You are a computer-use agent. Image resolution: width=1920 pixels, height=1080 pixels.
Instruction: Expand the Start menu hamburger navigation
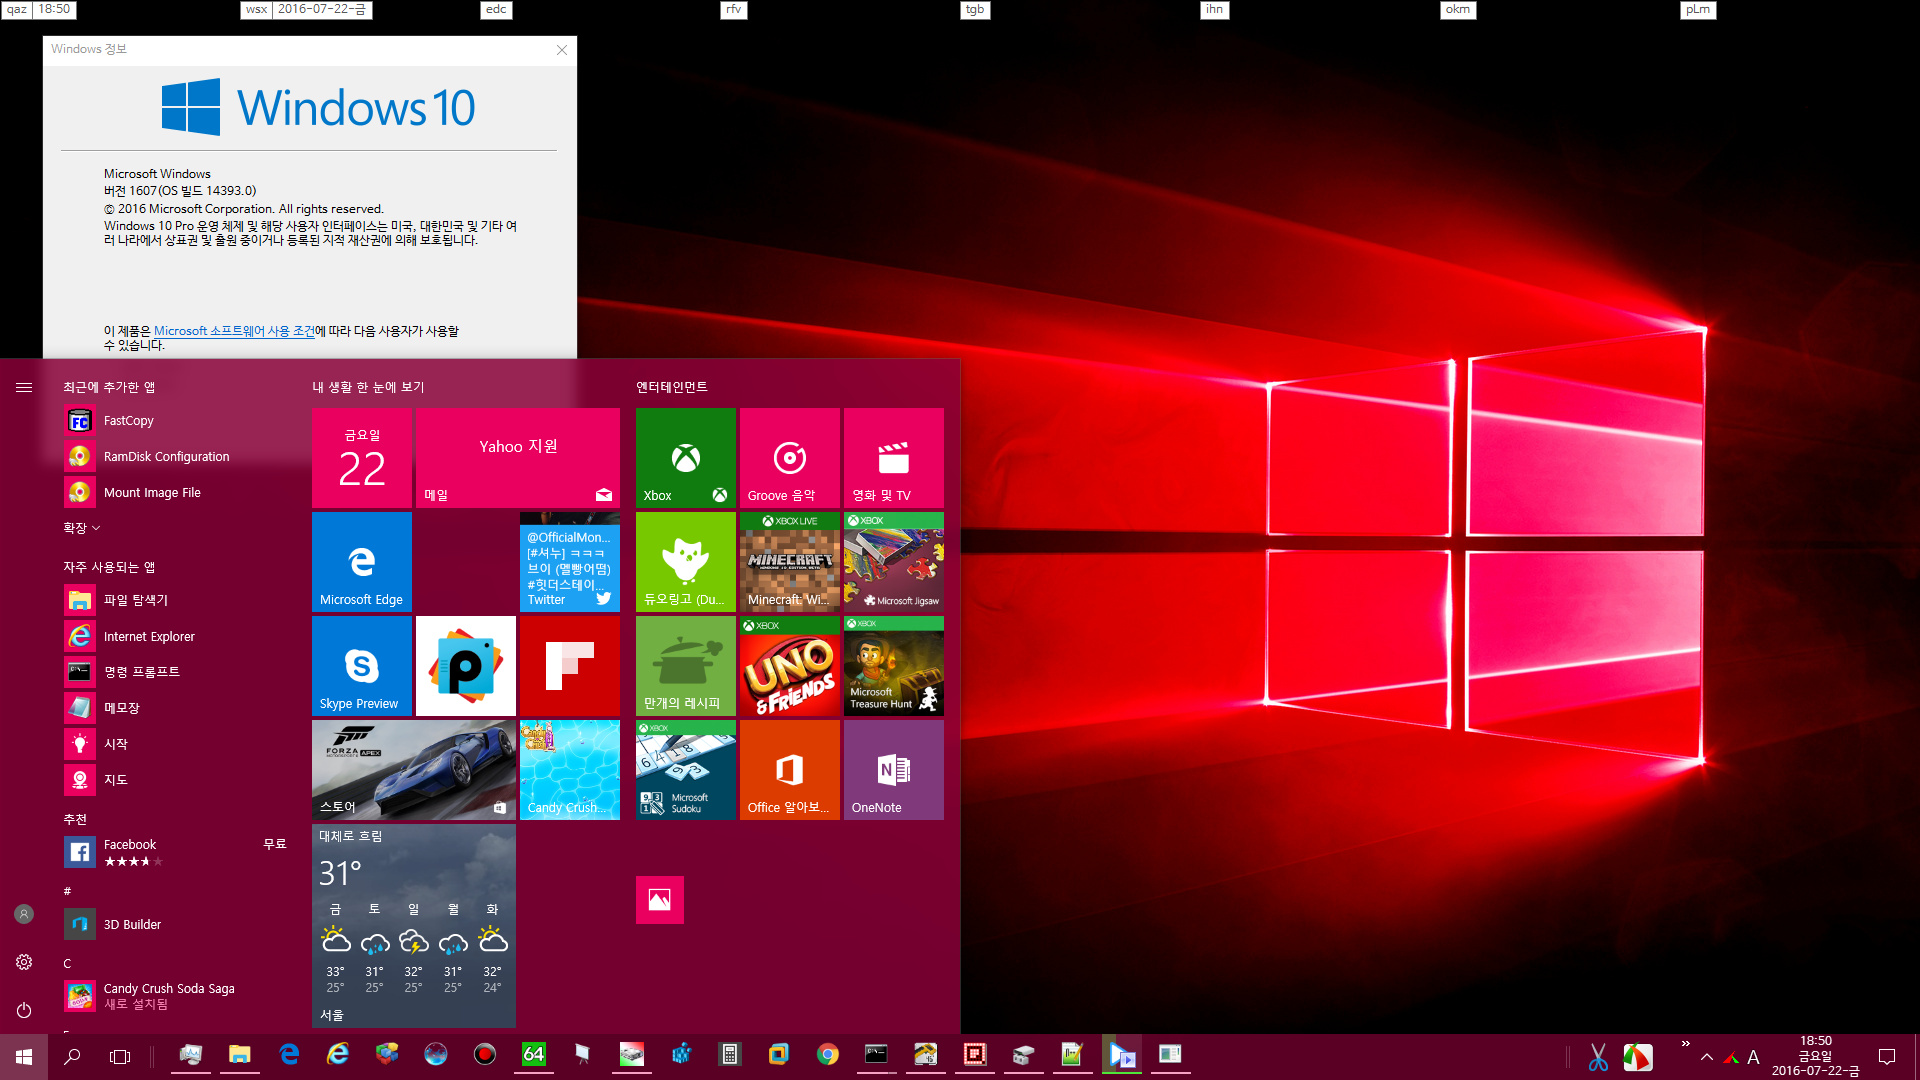click(24, 387)
